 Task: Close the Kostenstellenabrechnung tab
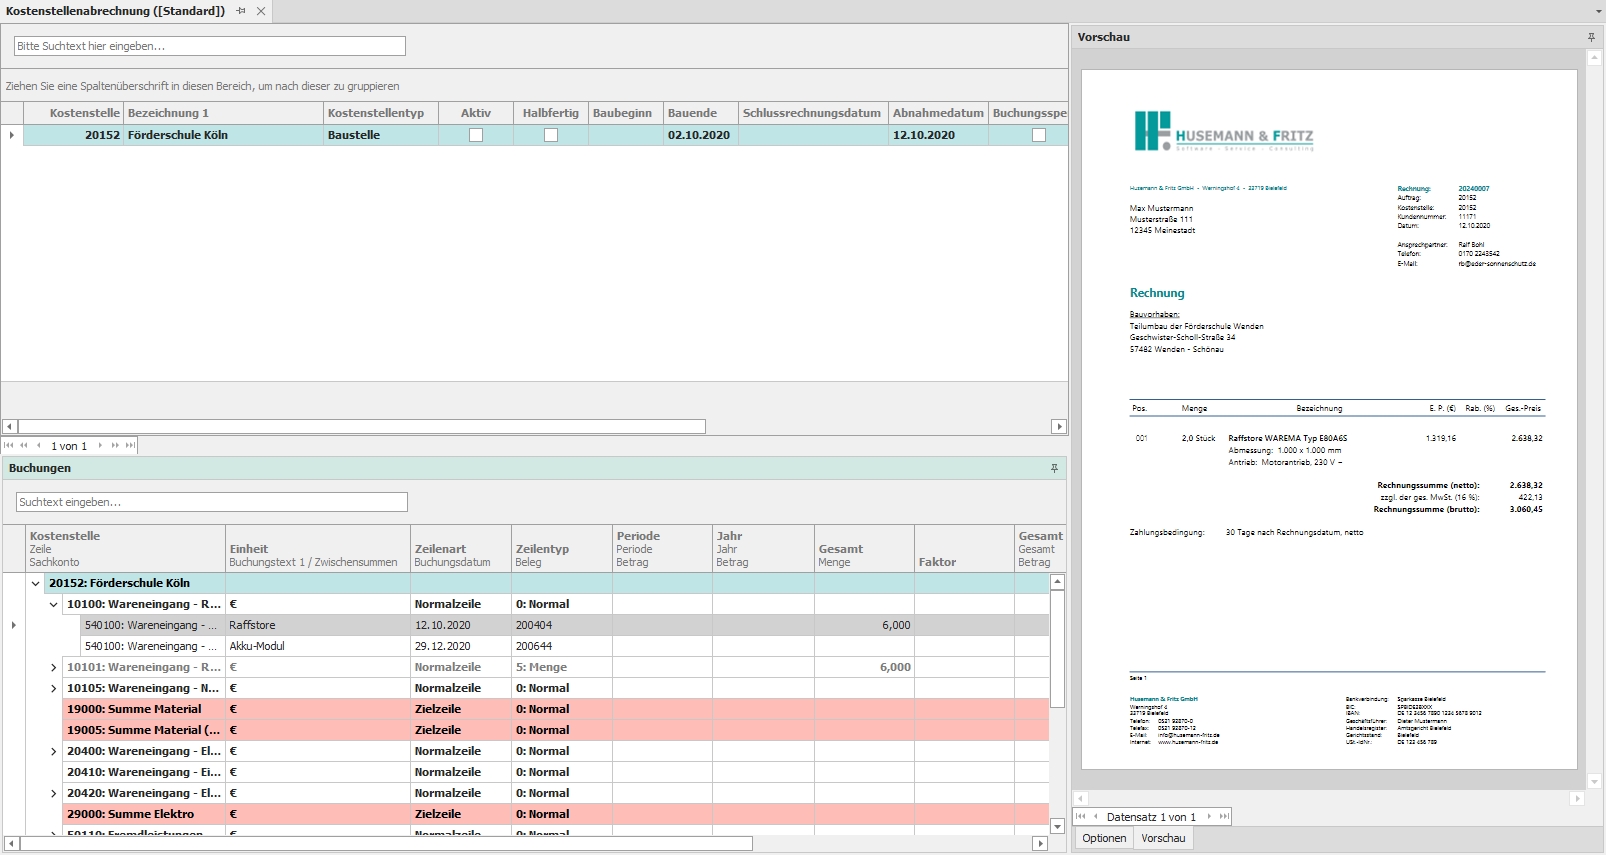[261, 11]
